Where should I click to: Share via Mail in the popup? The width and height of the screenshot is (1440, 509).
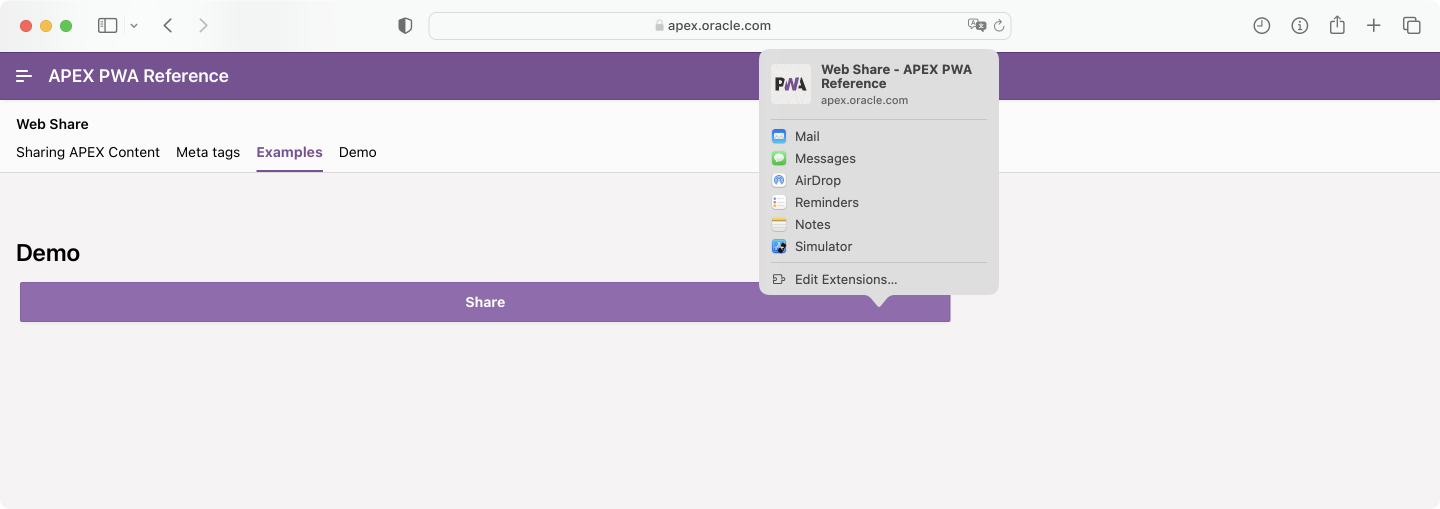[807, 137]
